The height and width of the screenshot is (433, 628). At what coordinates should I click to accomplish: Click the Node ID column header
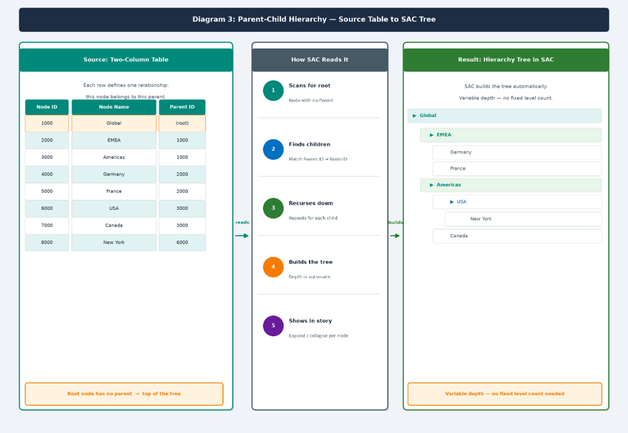[x=47, y=107]
